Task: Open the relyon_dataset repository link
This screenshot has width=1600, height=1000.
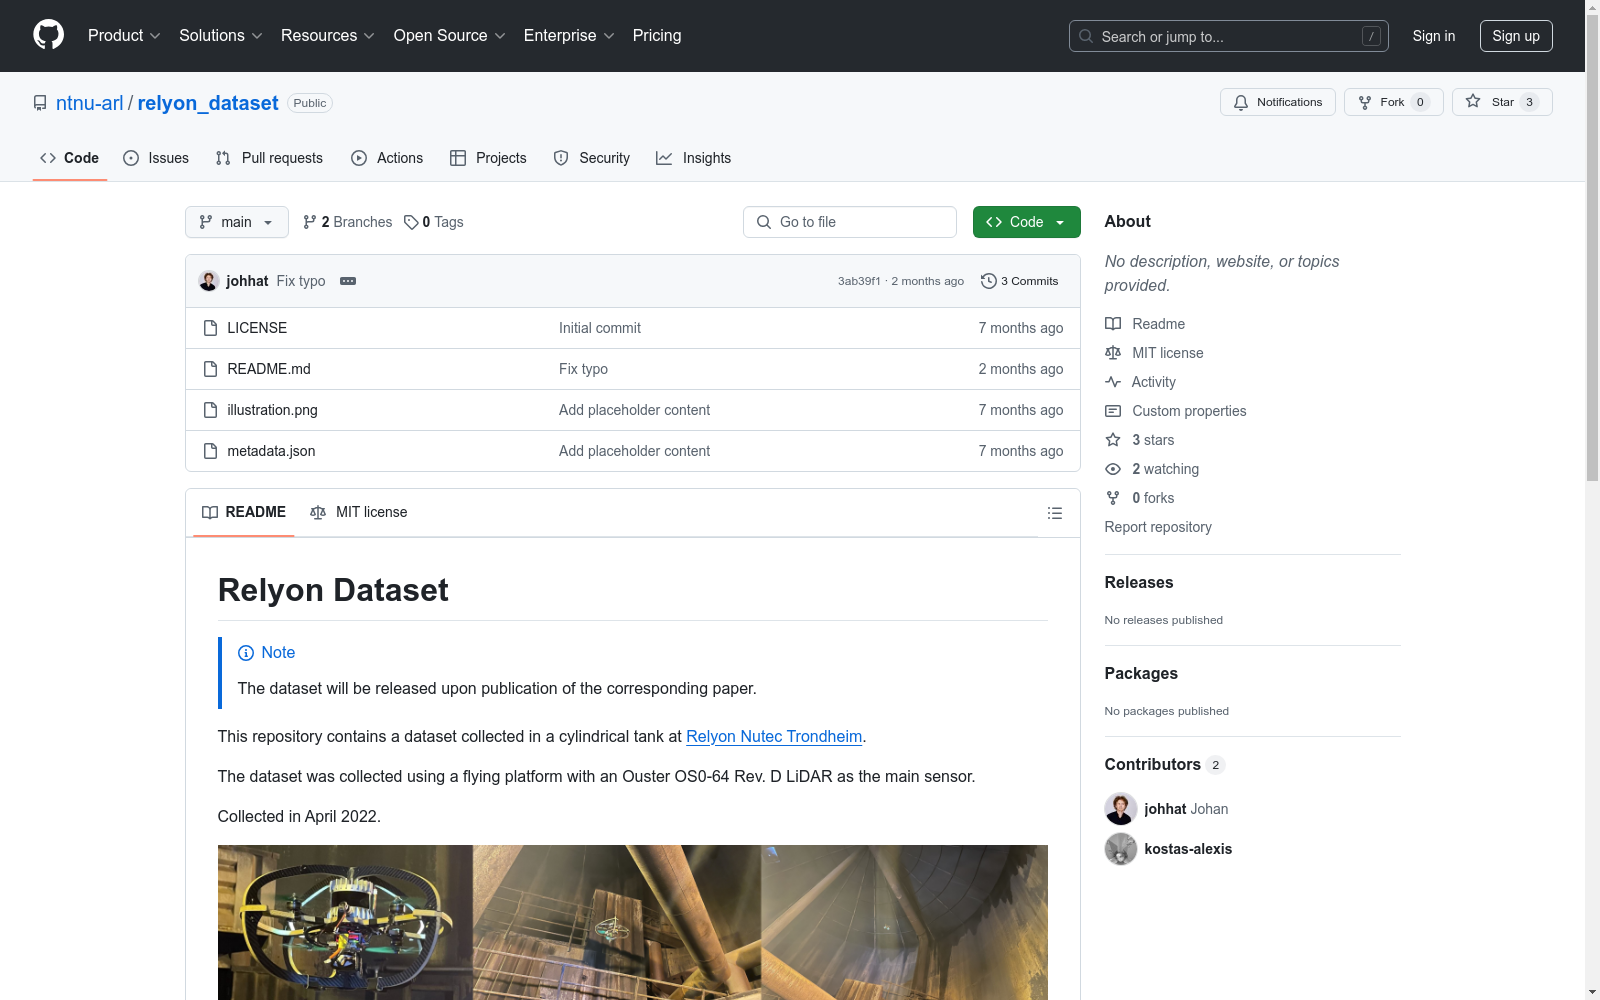Action: 208,103
